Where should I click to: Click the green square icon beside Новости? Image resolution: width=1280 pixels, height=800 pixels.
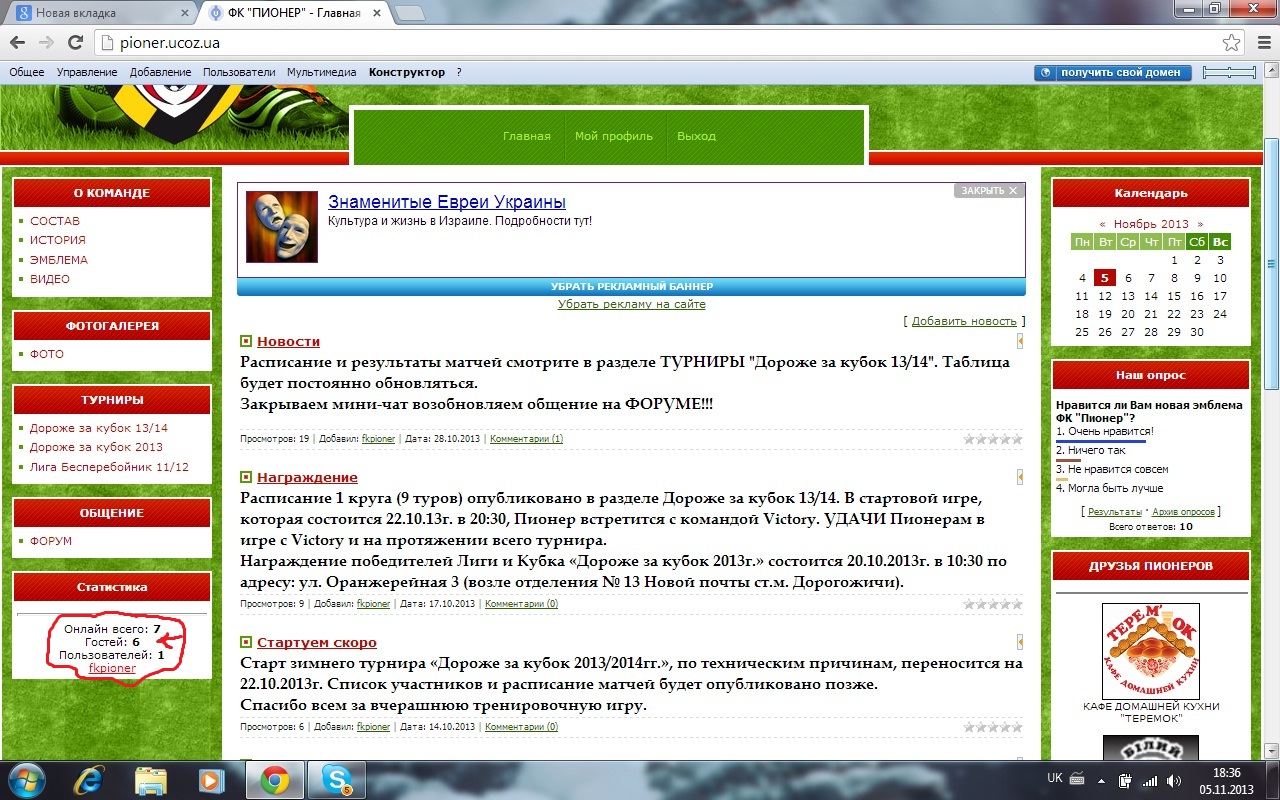click(x=247, y=342)
